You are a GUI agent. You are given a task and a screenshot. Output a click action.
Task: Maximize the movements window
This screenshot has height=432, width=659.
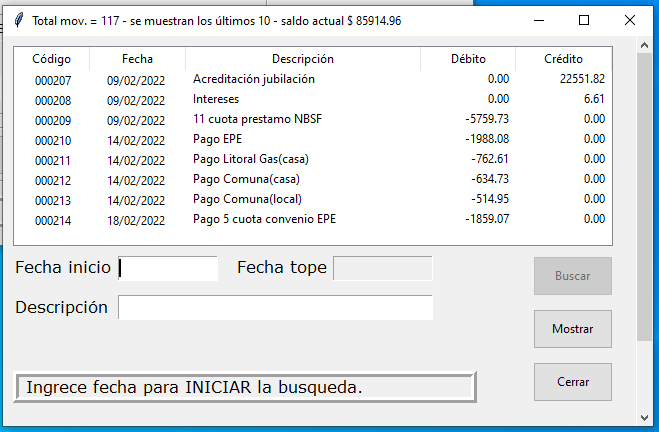click(x=584, y=20)
